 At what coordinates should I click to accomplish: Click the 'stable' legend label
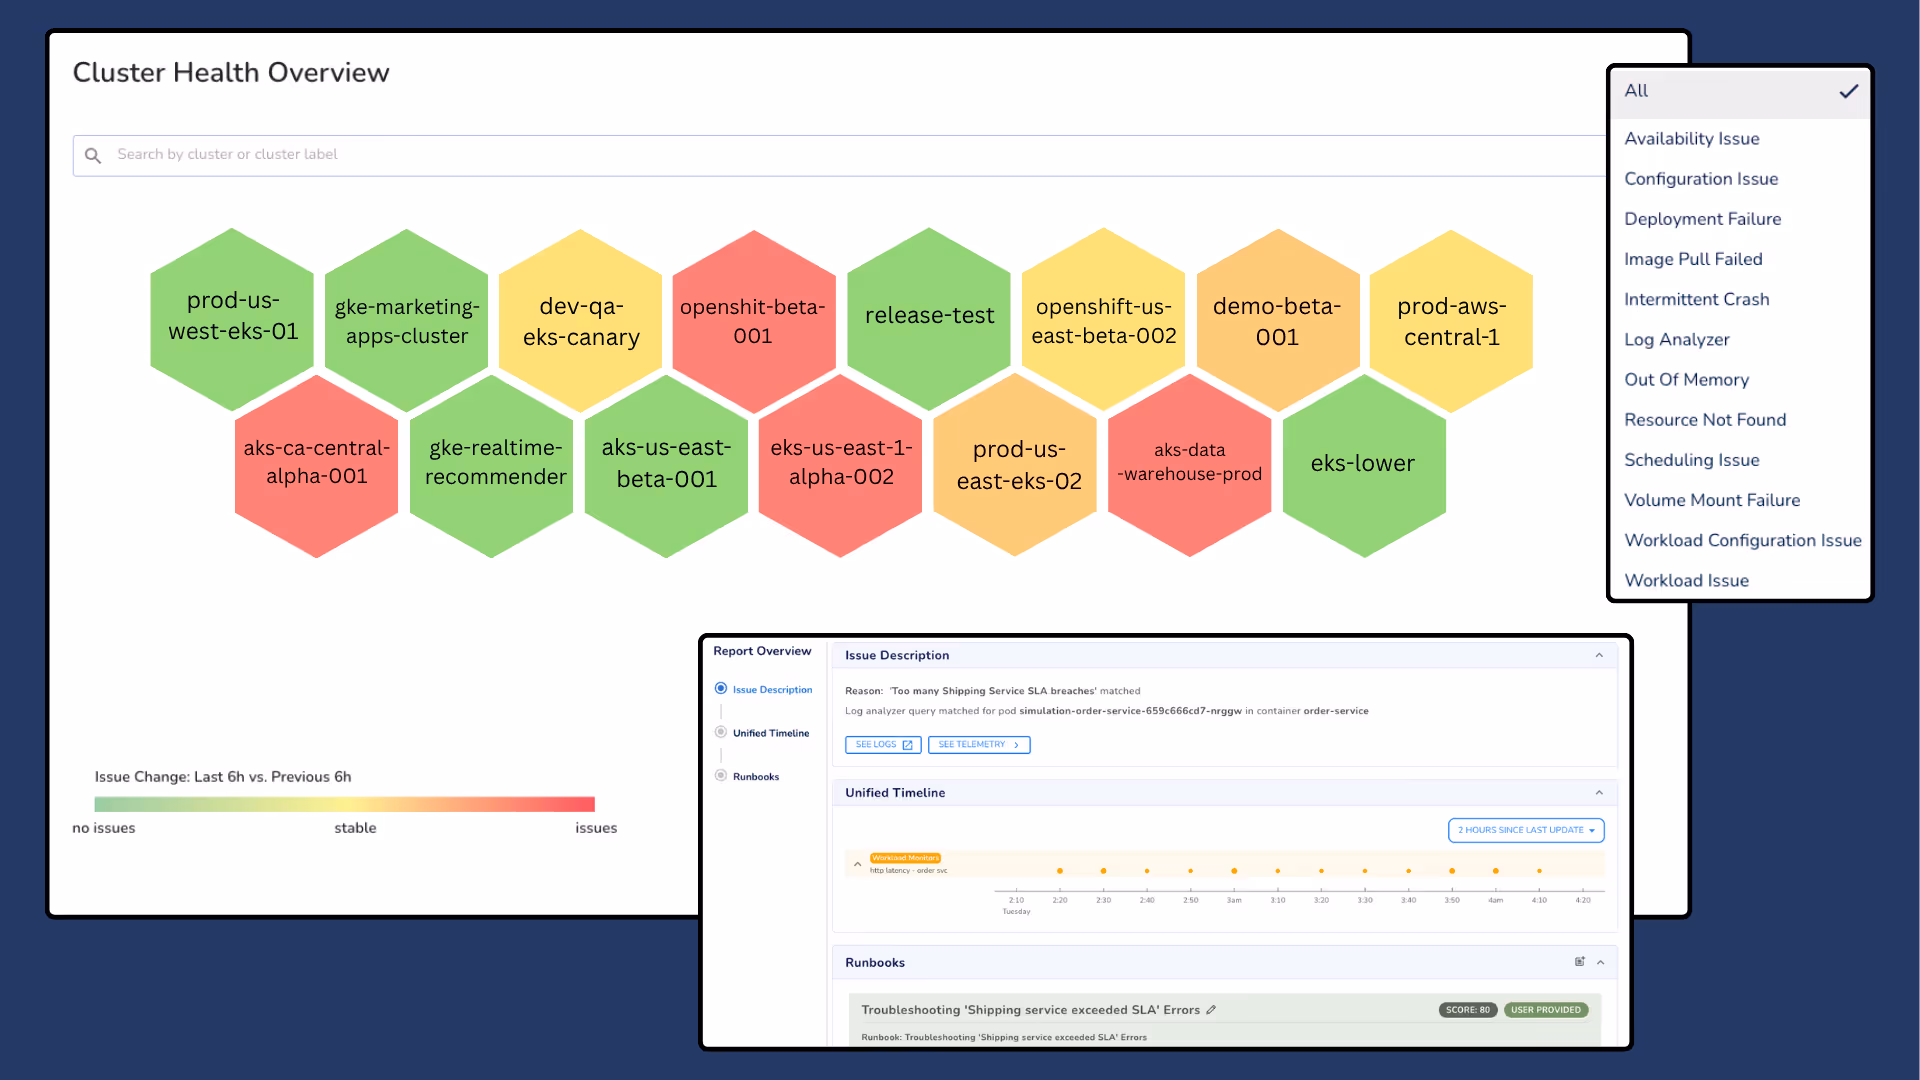(355, 828)
